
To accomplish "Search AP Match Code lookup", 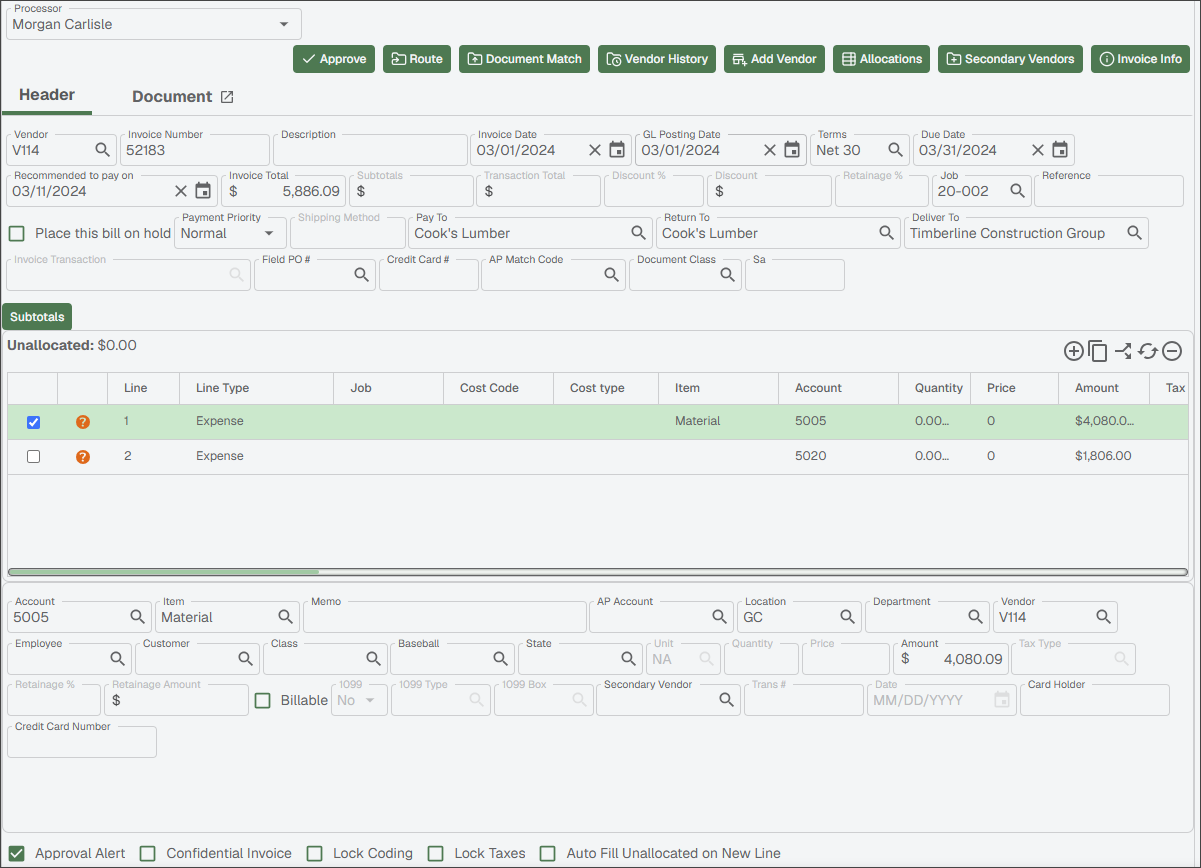I will [611, 275].
